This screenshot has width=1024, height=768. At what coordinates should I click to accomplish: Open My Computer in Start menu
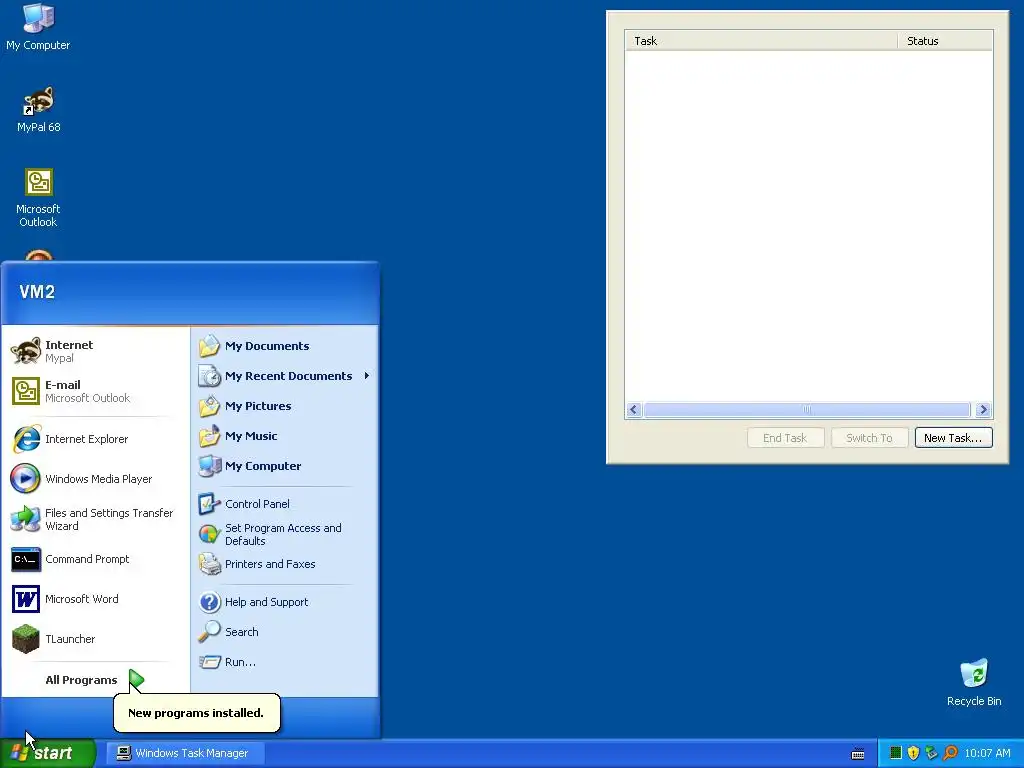click(284, 466)
